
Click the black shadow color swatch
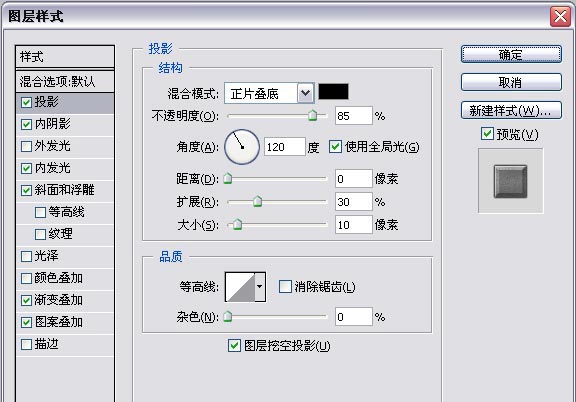pos(333,92)
